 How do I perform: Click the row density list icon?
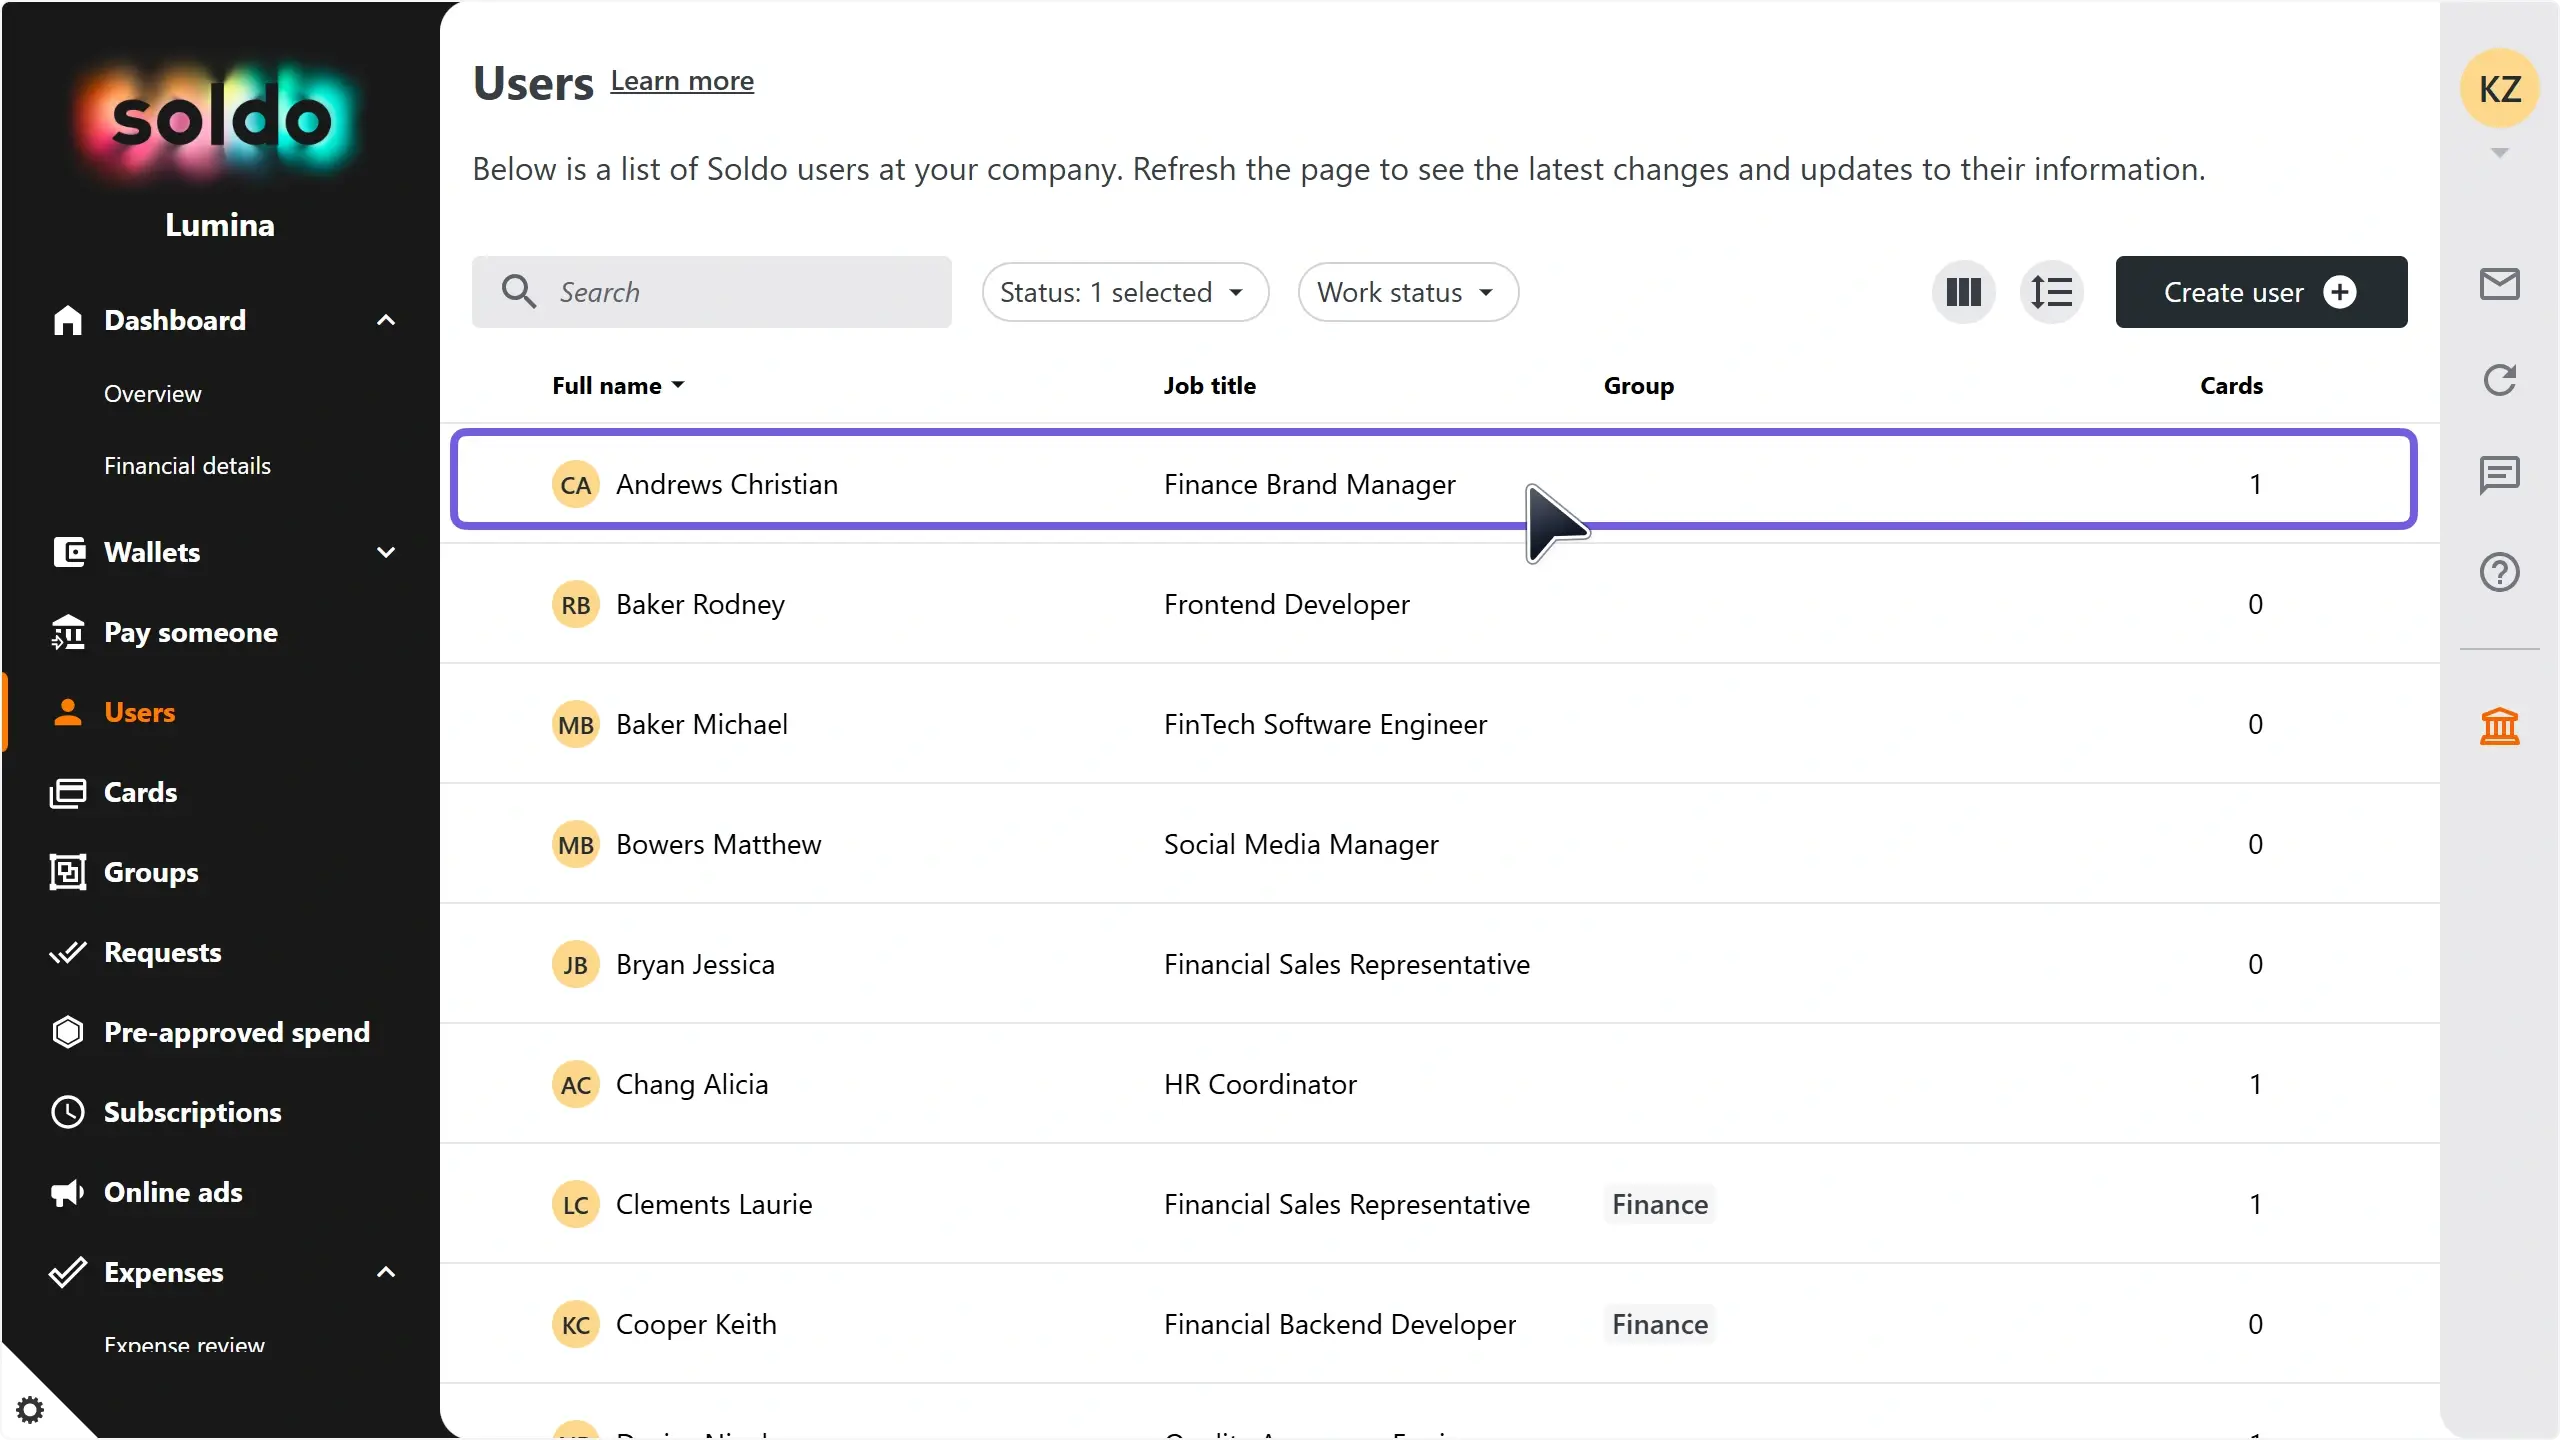[x=2051, y=292]
